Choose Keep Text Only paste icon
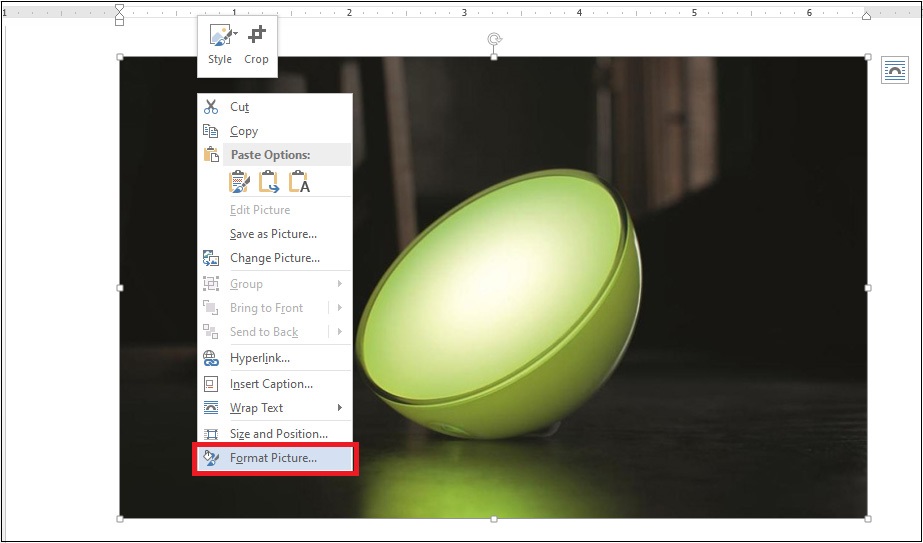This screenshot has height=543, width=923. click(300, 182)
